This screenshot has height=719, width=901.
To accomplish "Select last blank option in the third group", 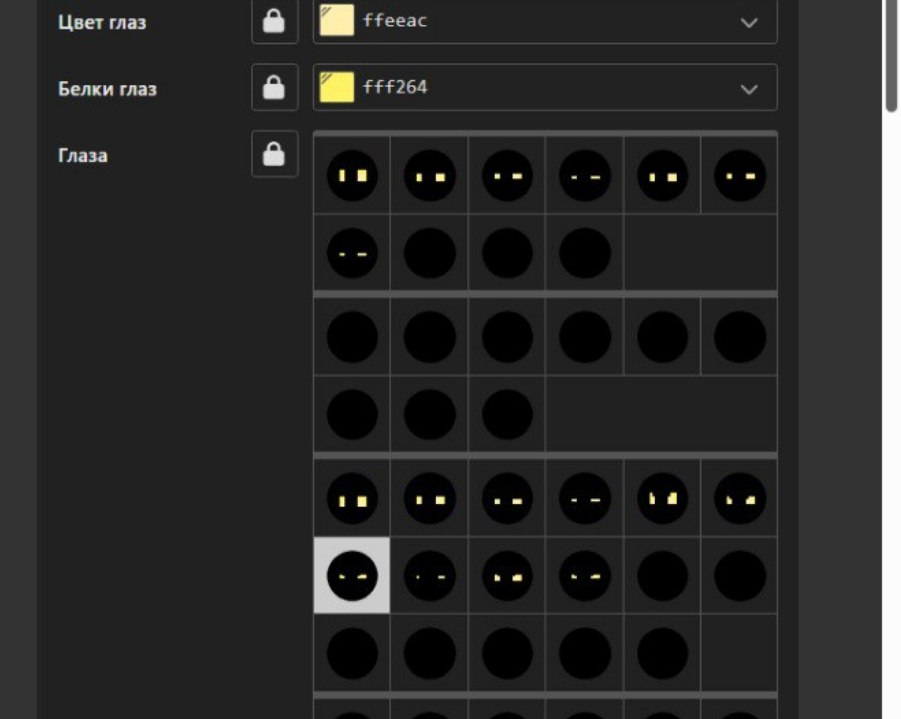I will [x=662, y=653].
